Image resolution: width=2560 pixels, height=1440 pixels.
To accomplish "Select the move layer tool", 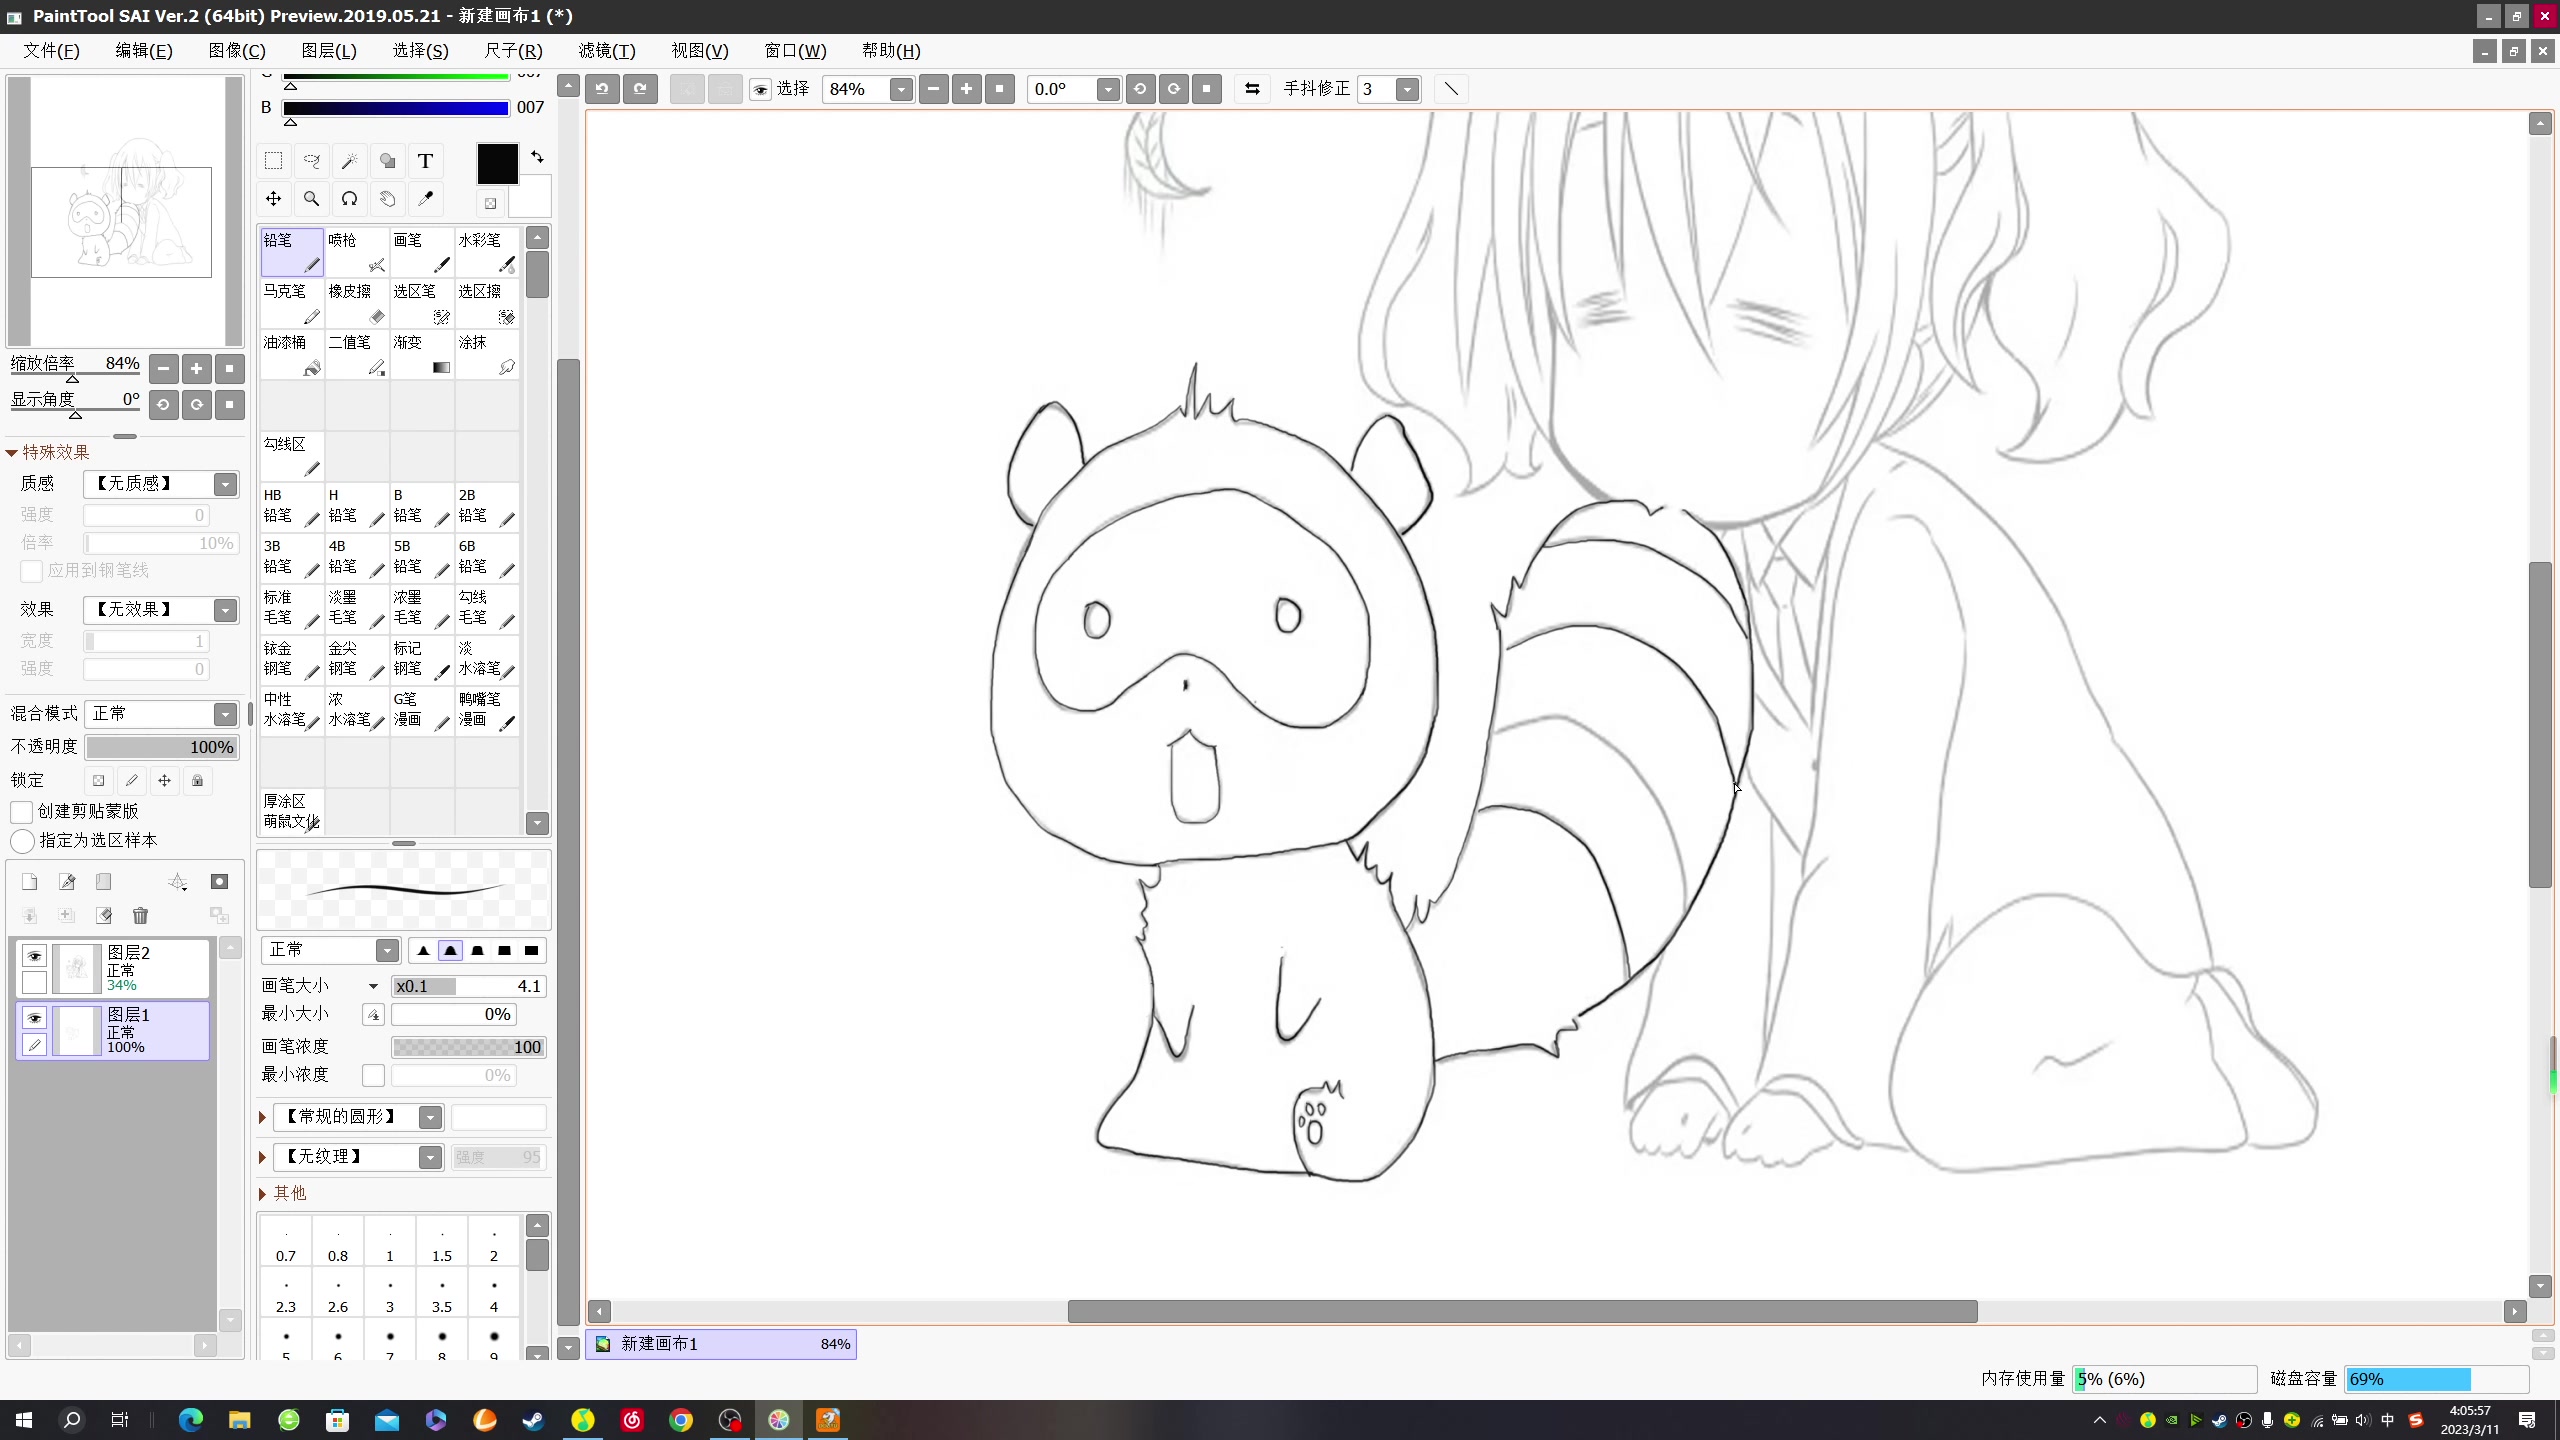I will (273, 199).
